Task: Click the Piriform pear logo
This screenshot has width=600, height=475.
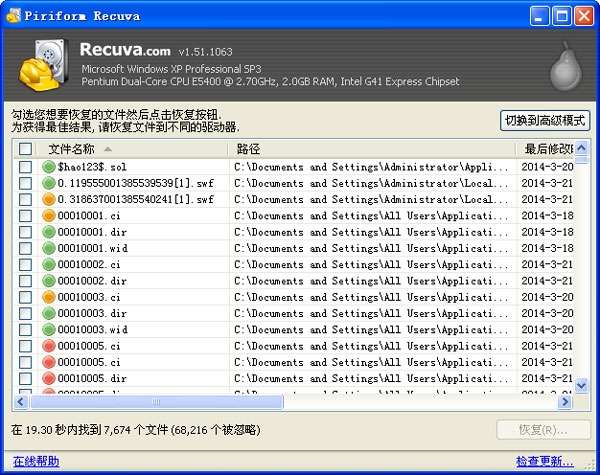Action: point(566,66)
